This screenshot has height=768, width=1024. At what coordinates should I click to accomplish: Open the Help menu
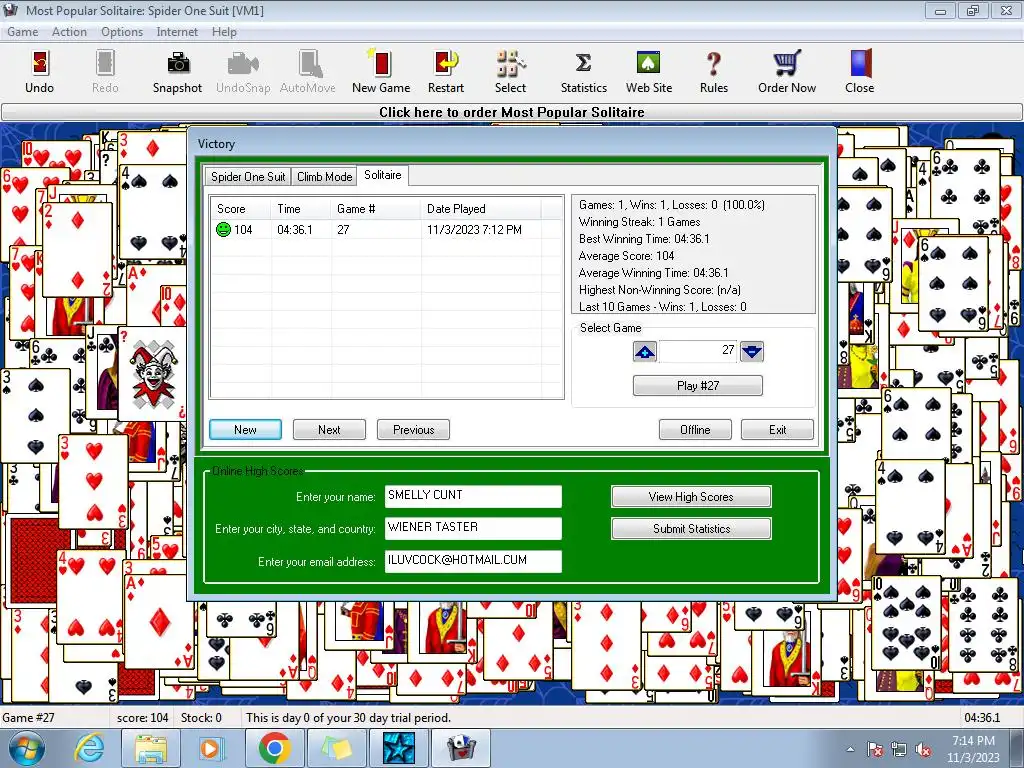pos(224,32)
